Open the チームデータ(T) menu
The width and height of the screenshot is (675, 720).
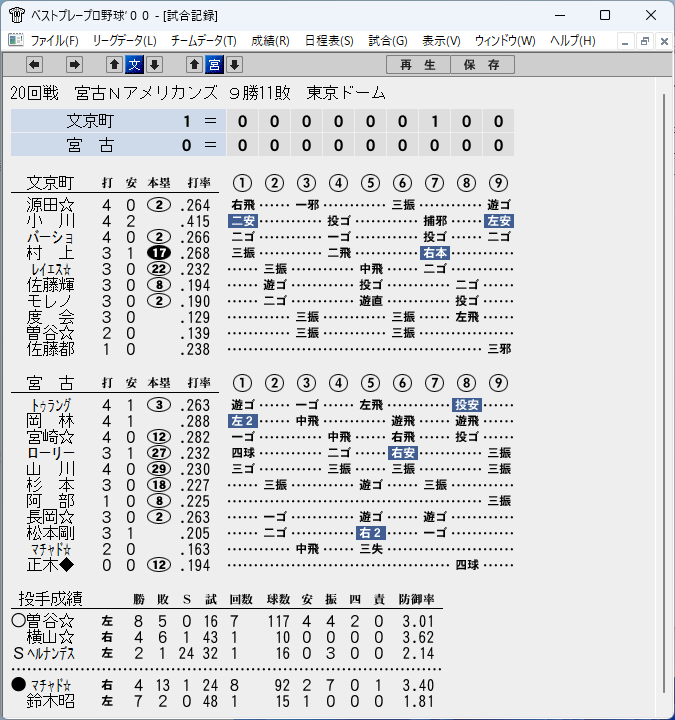click(x=203, y=41)
